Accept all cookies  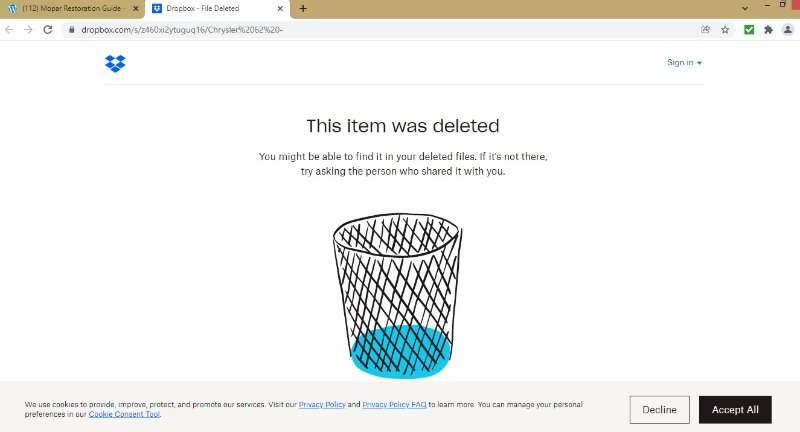coord(735,410)
